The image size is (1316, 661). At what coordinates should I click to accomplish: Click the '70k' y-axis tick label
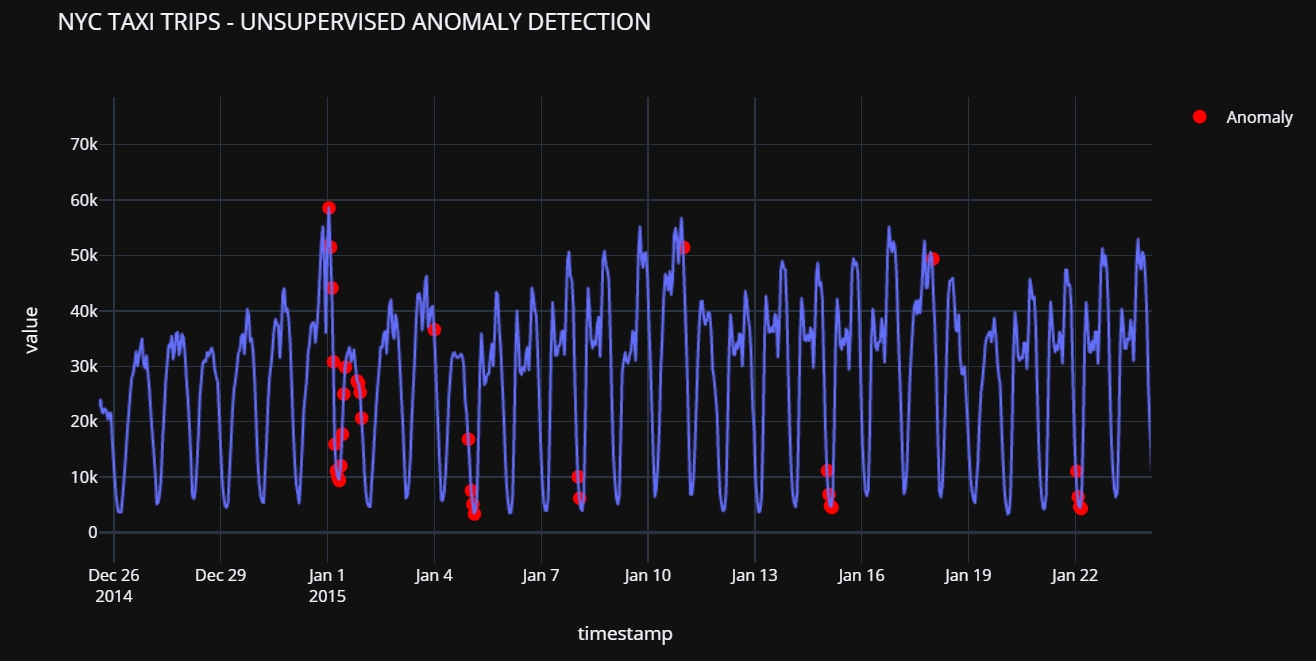(84, 145)
